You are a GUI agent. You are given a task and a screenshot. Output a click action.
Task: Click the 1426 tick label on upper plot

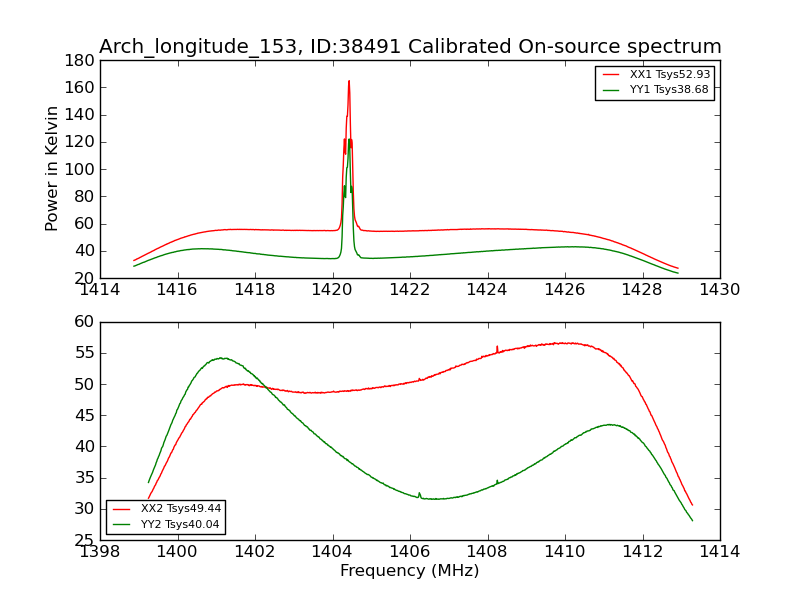point(565,290)
